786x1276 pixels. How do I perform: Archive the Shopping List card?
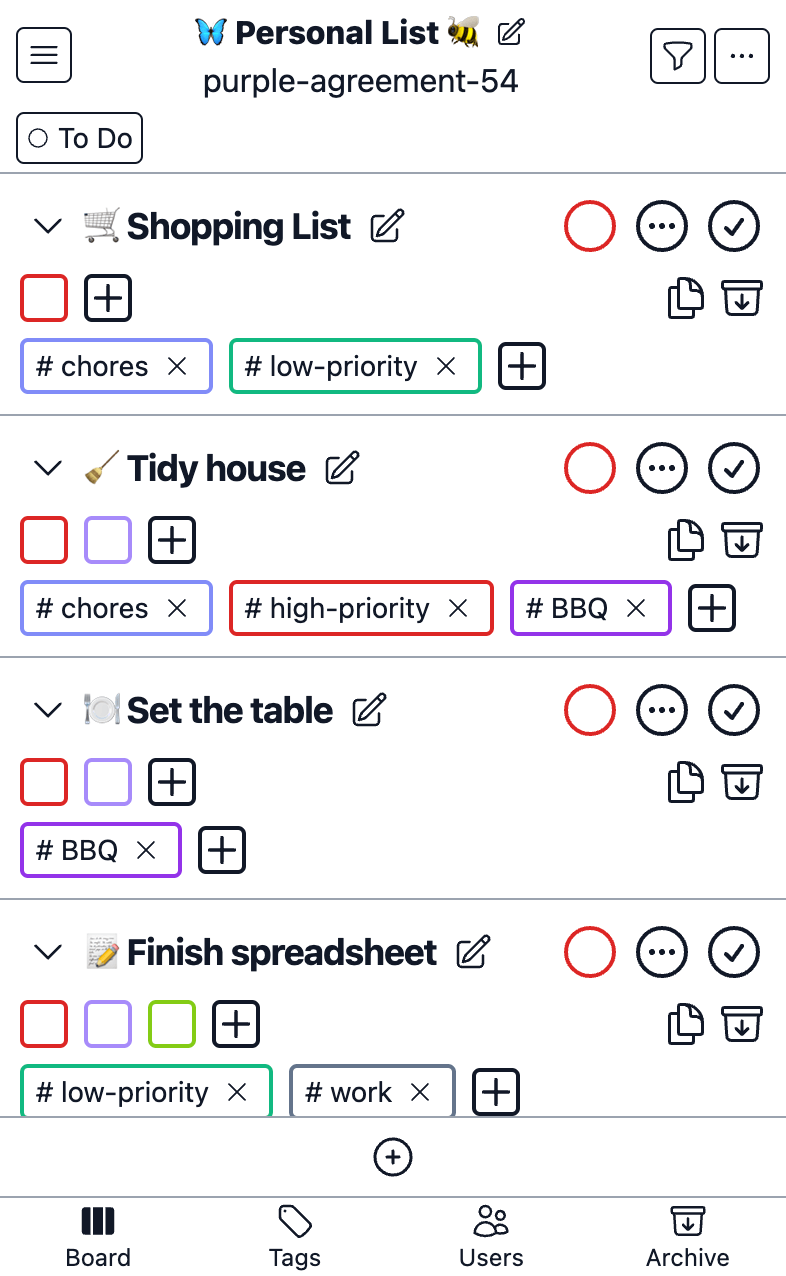click(x=742, y=298)
